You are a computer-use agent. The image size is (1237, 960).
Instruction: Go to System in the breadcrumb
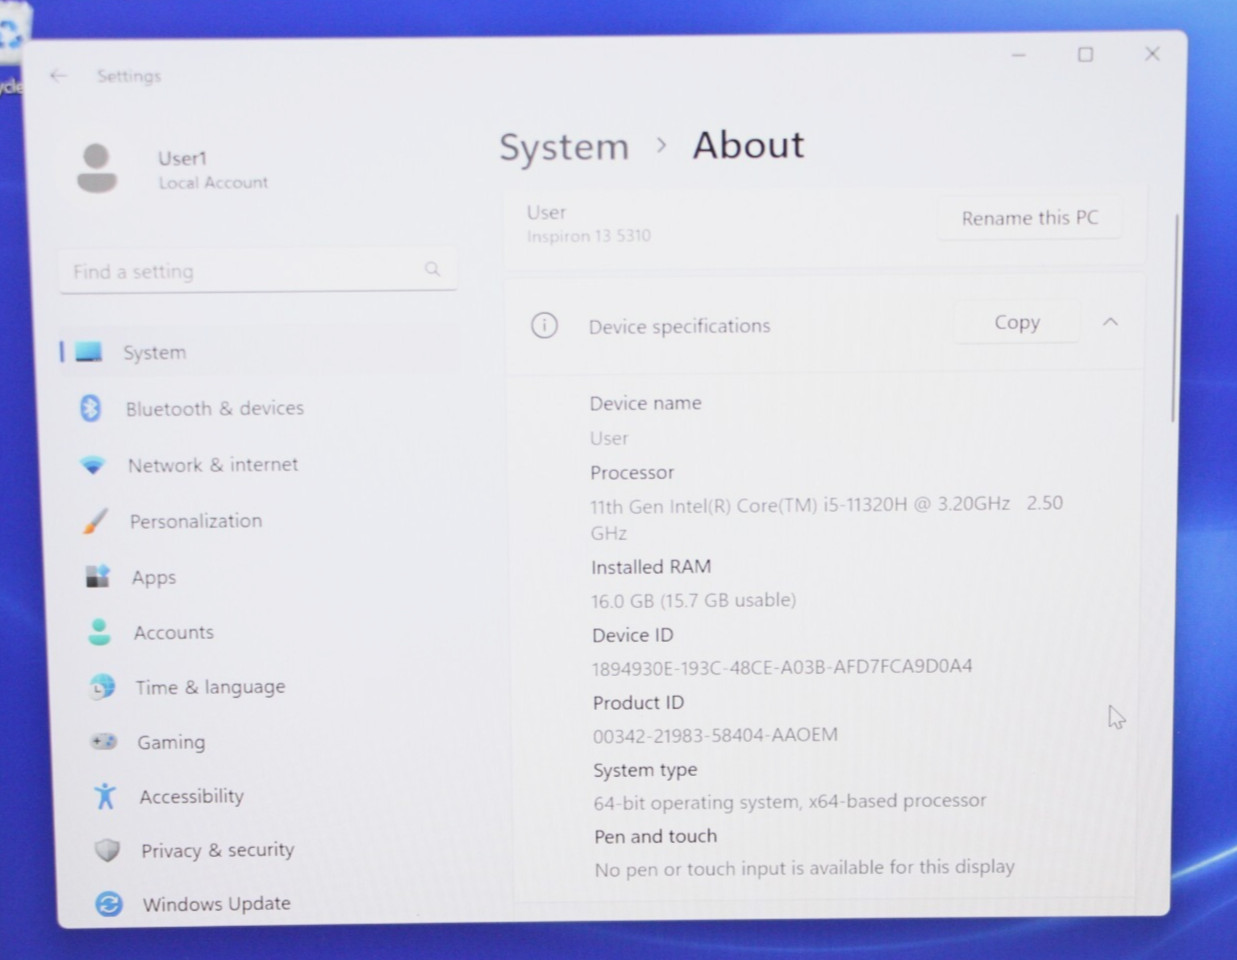[564, 147]
